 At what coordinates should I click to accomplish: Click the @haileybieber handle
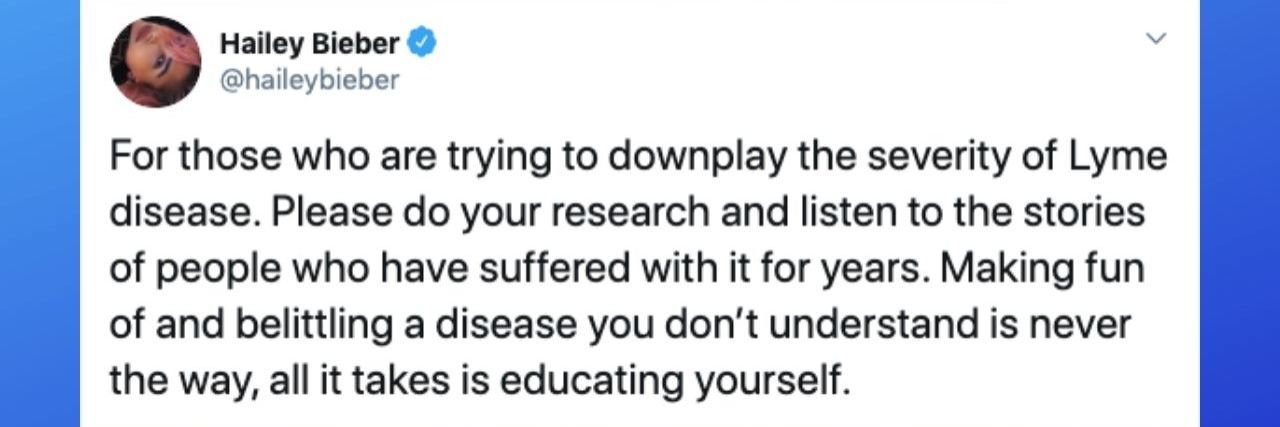tap(307, 80)
